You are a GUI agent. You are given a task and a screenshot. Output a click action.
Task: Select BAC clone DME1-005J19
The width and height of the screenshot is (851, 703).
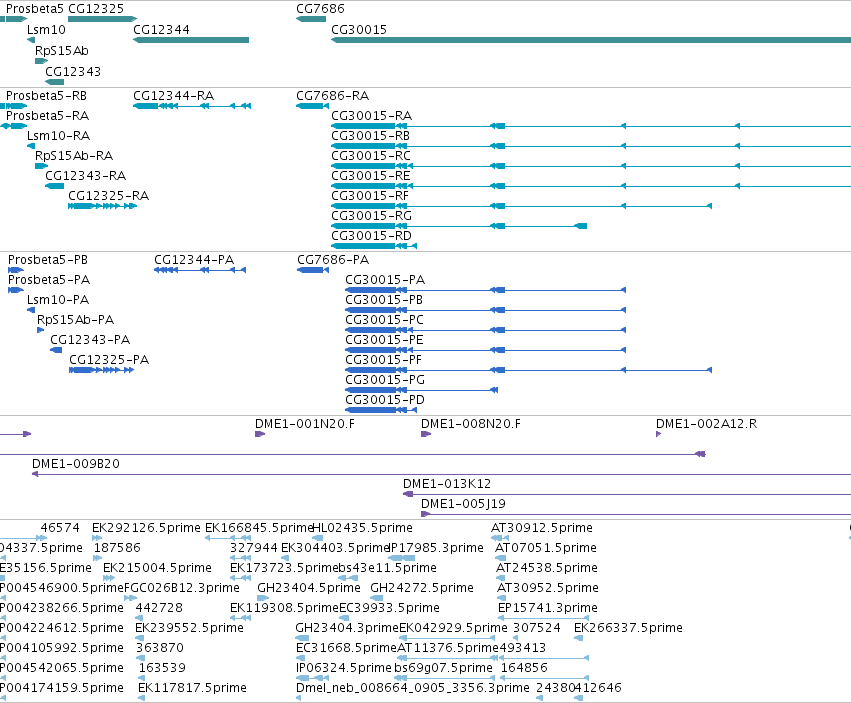463,504
